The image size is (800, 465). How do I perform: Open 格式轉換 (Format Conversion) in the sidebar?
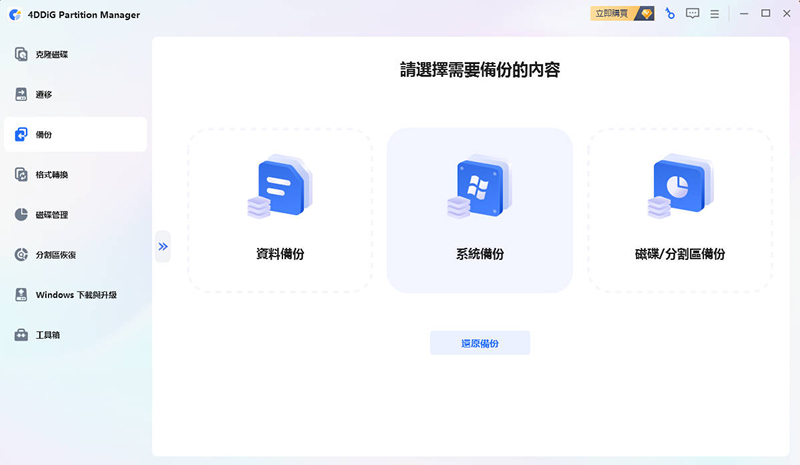[x=52, y=174]
